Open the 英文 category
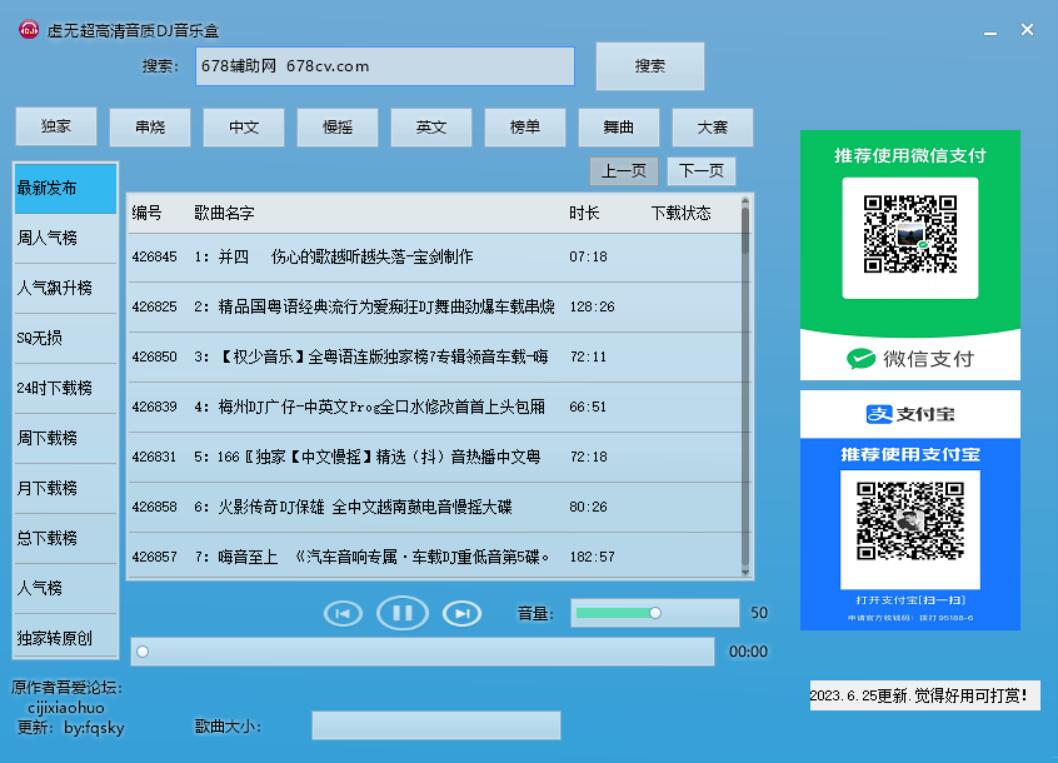The height and width of the screenshot is (763, 1058). [431, 126]
